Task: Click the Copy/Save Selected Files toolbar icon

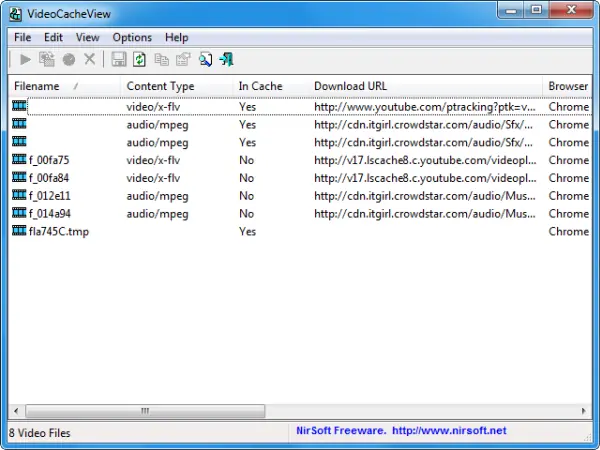Action: (x=45, y=60)
